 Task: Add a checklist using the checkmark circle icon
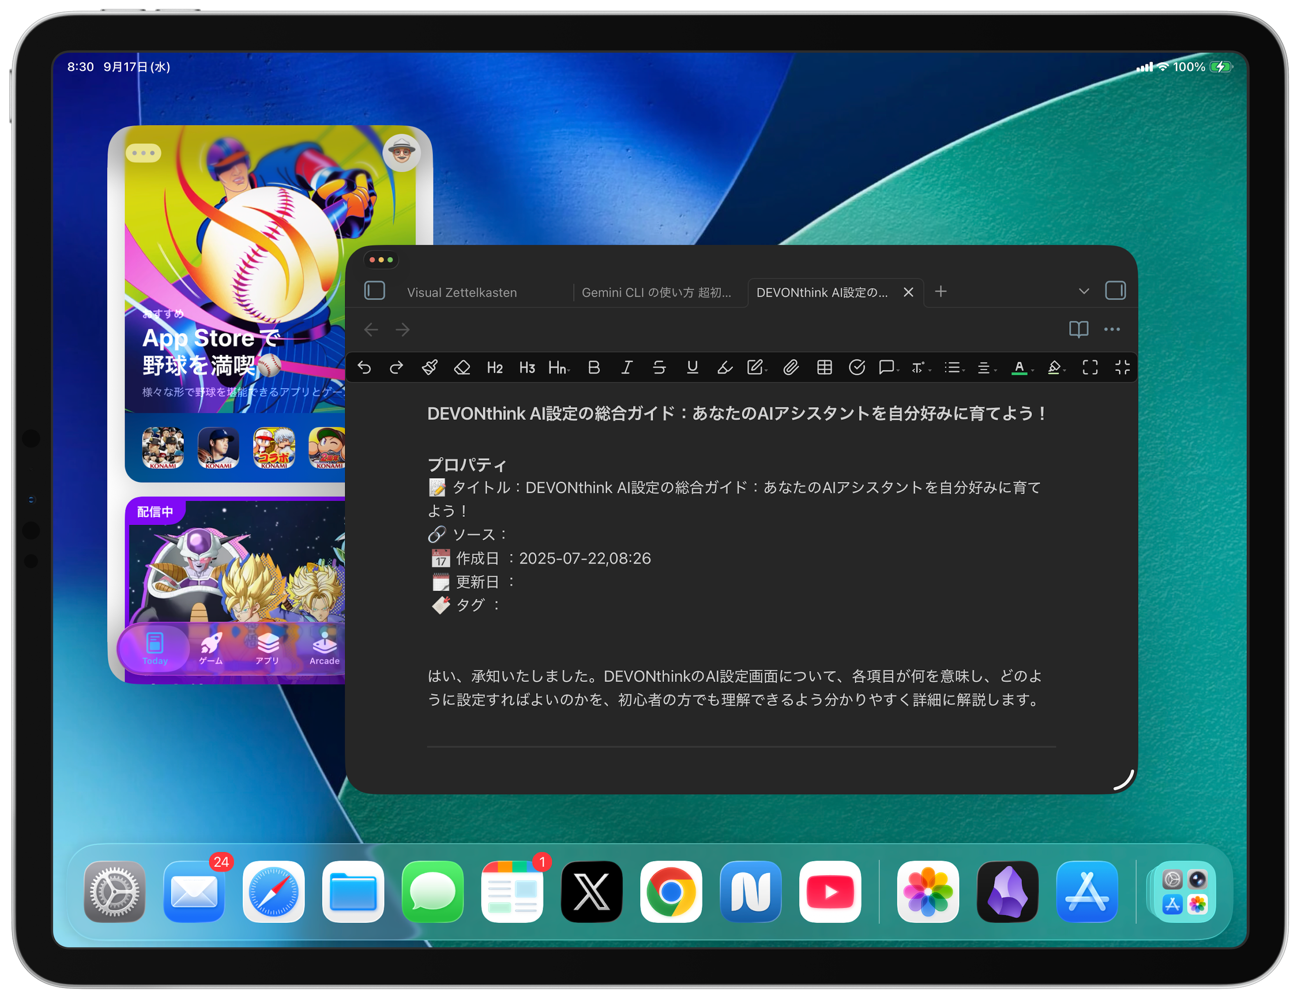(857, 367)
